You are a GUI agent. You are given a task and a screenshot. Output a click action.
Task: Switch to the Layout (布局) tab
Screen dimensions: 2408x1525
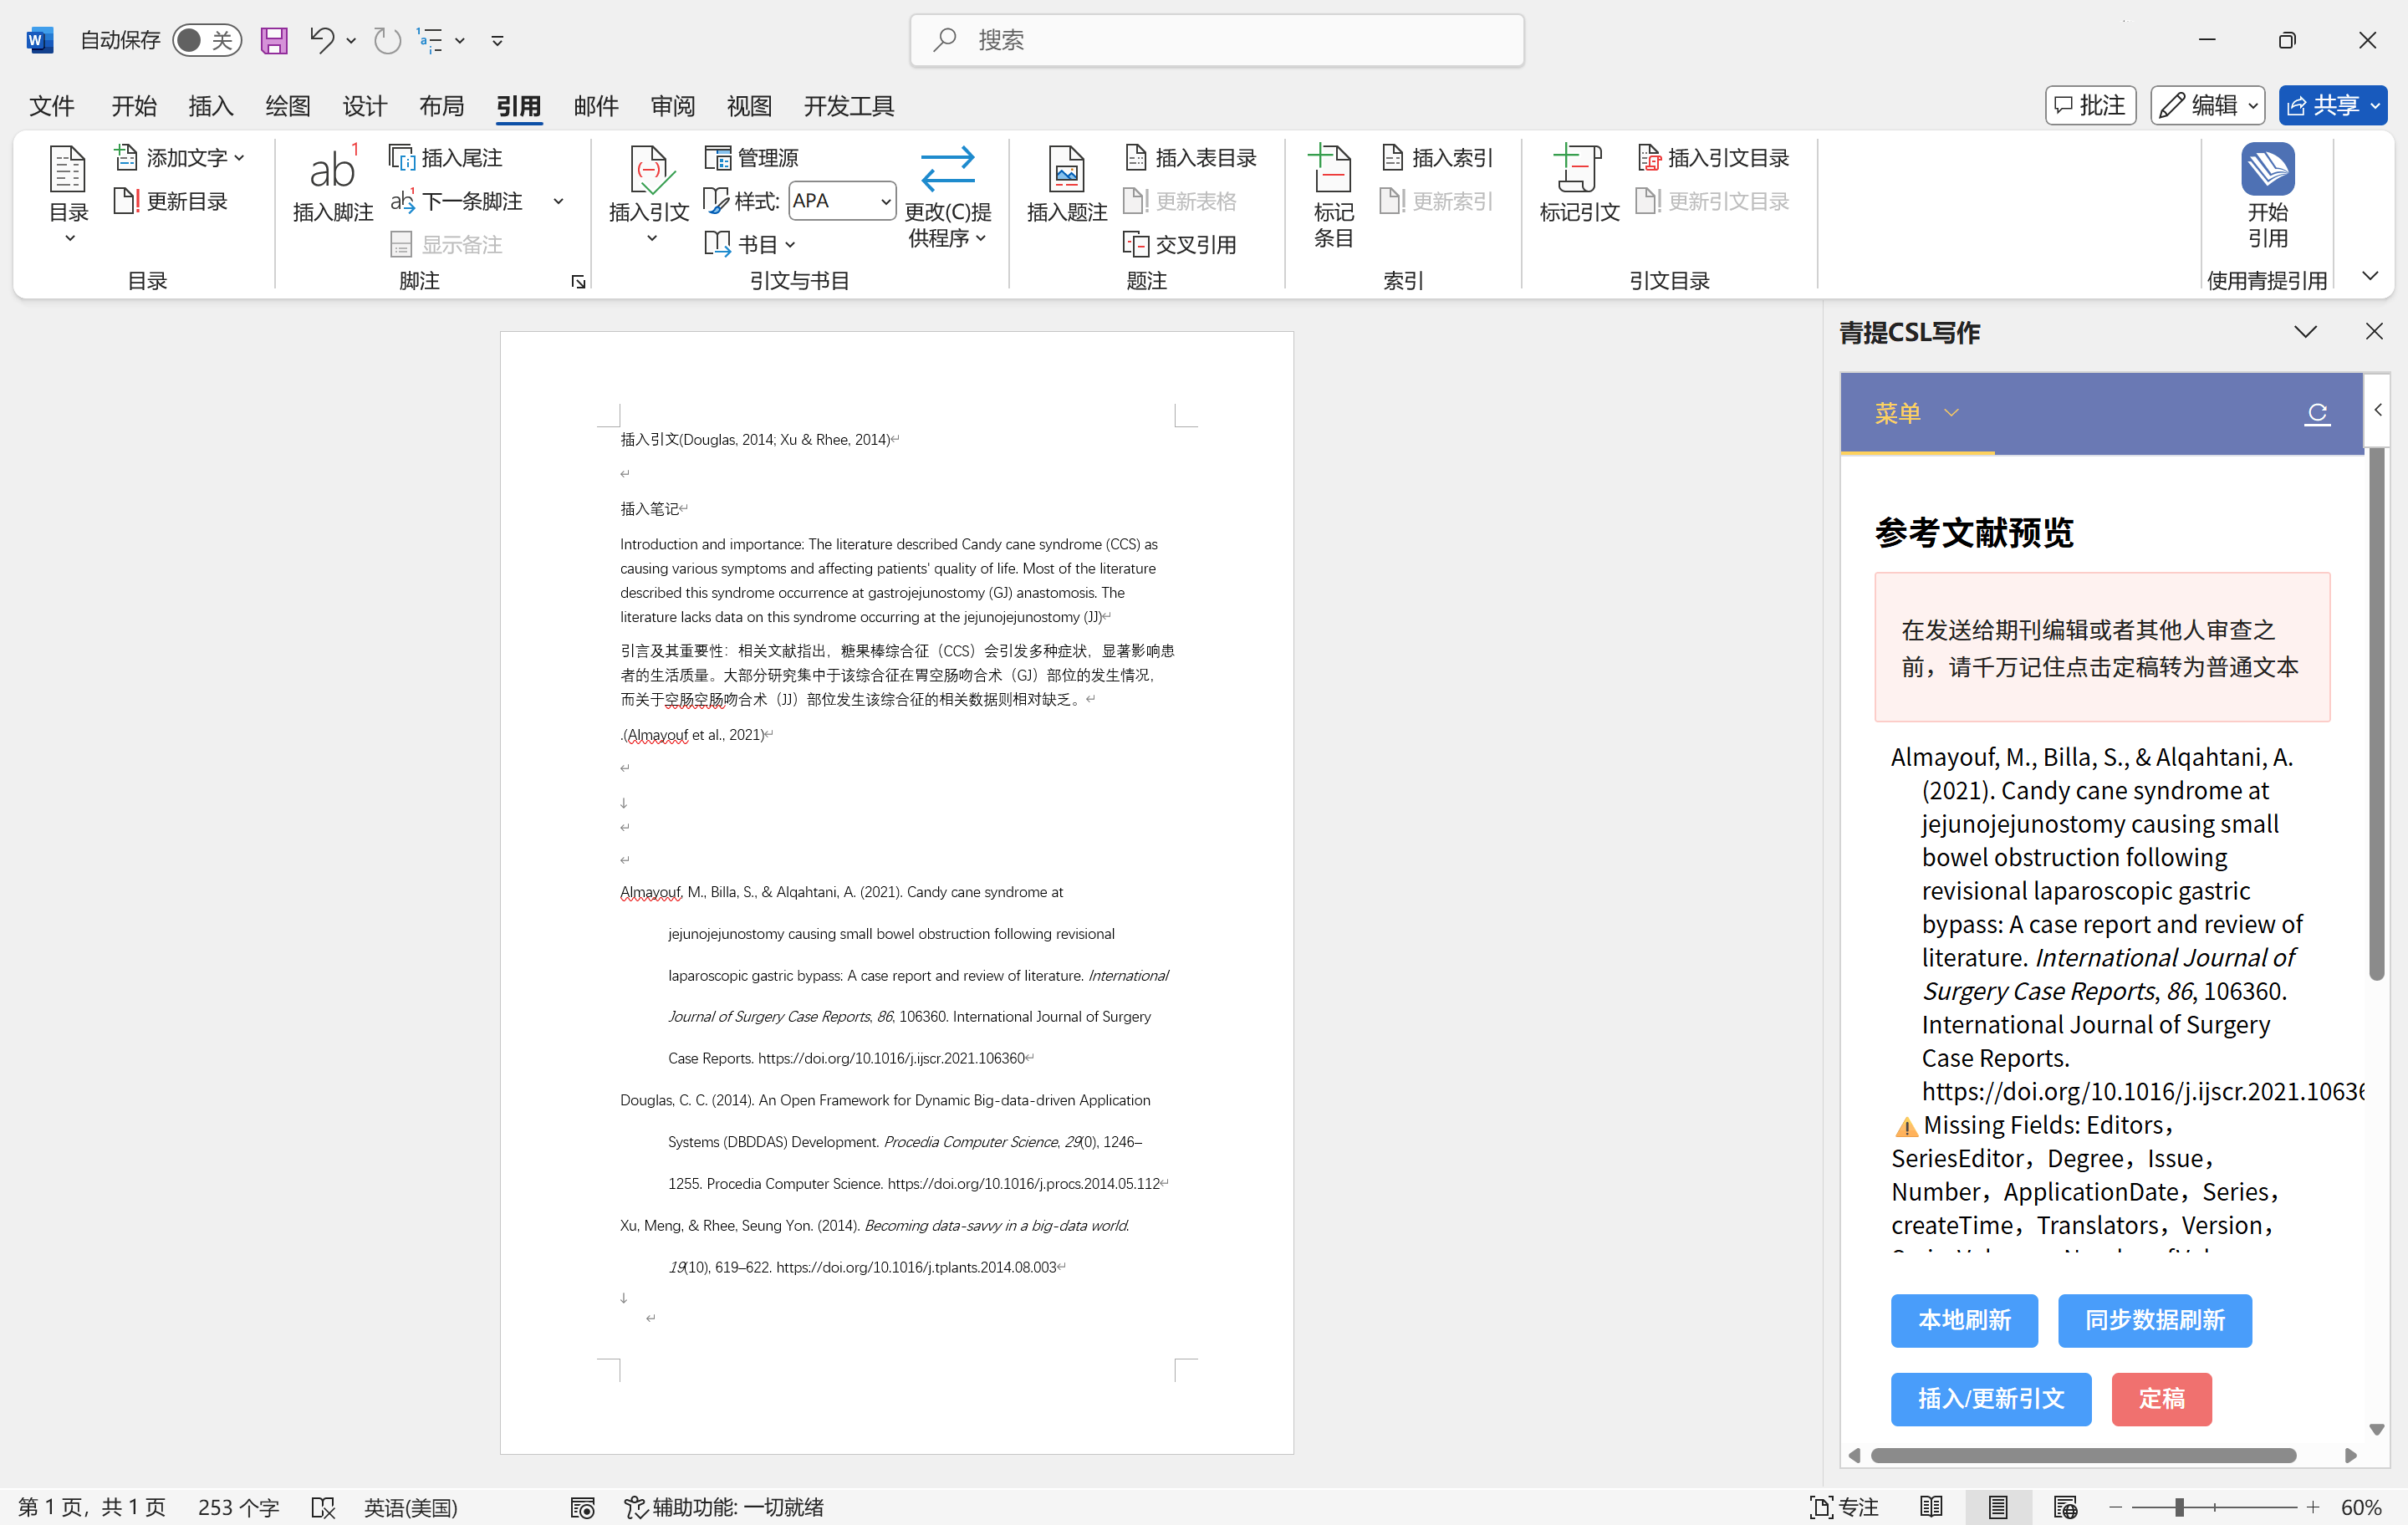tap(441, 105)
